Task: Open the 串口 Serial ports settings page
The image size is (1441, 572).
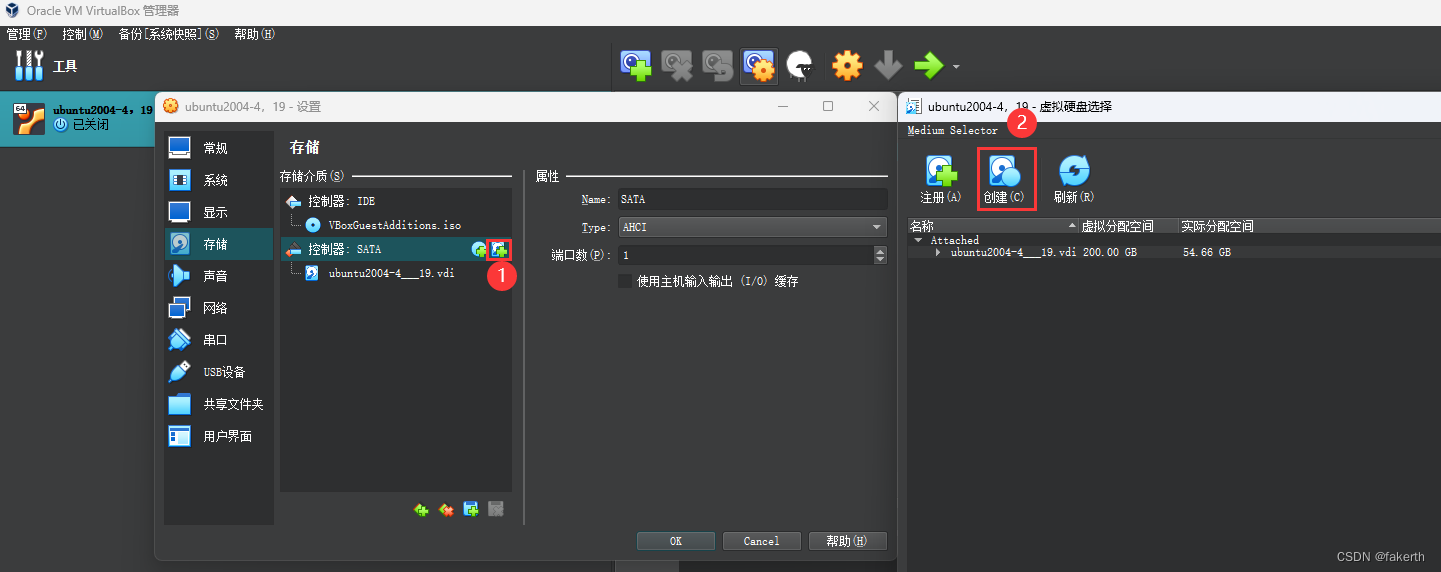Action: pos(219,340)
